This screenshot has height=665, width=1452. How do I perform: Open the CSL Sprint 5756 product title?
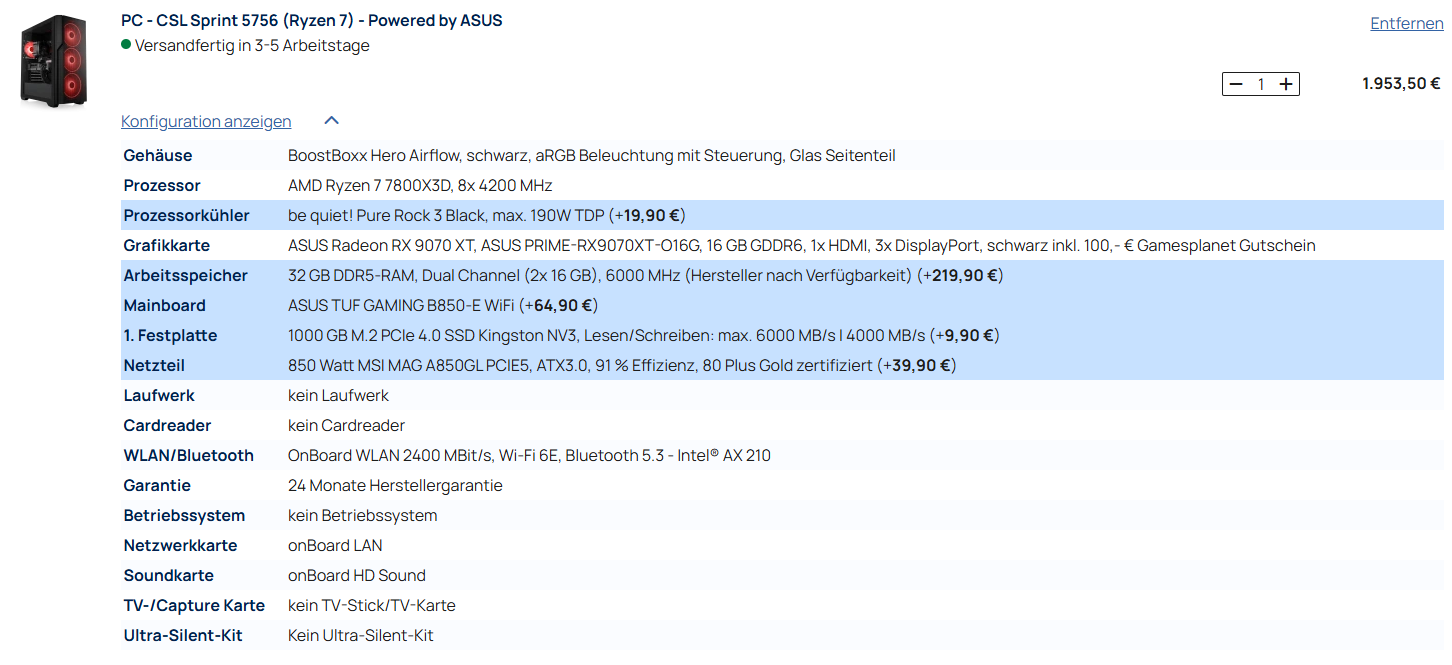[x=312, y=20]
